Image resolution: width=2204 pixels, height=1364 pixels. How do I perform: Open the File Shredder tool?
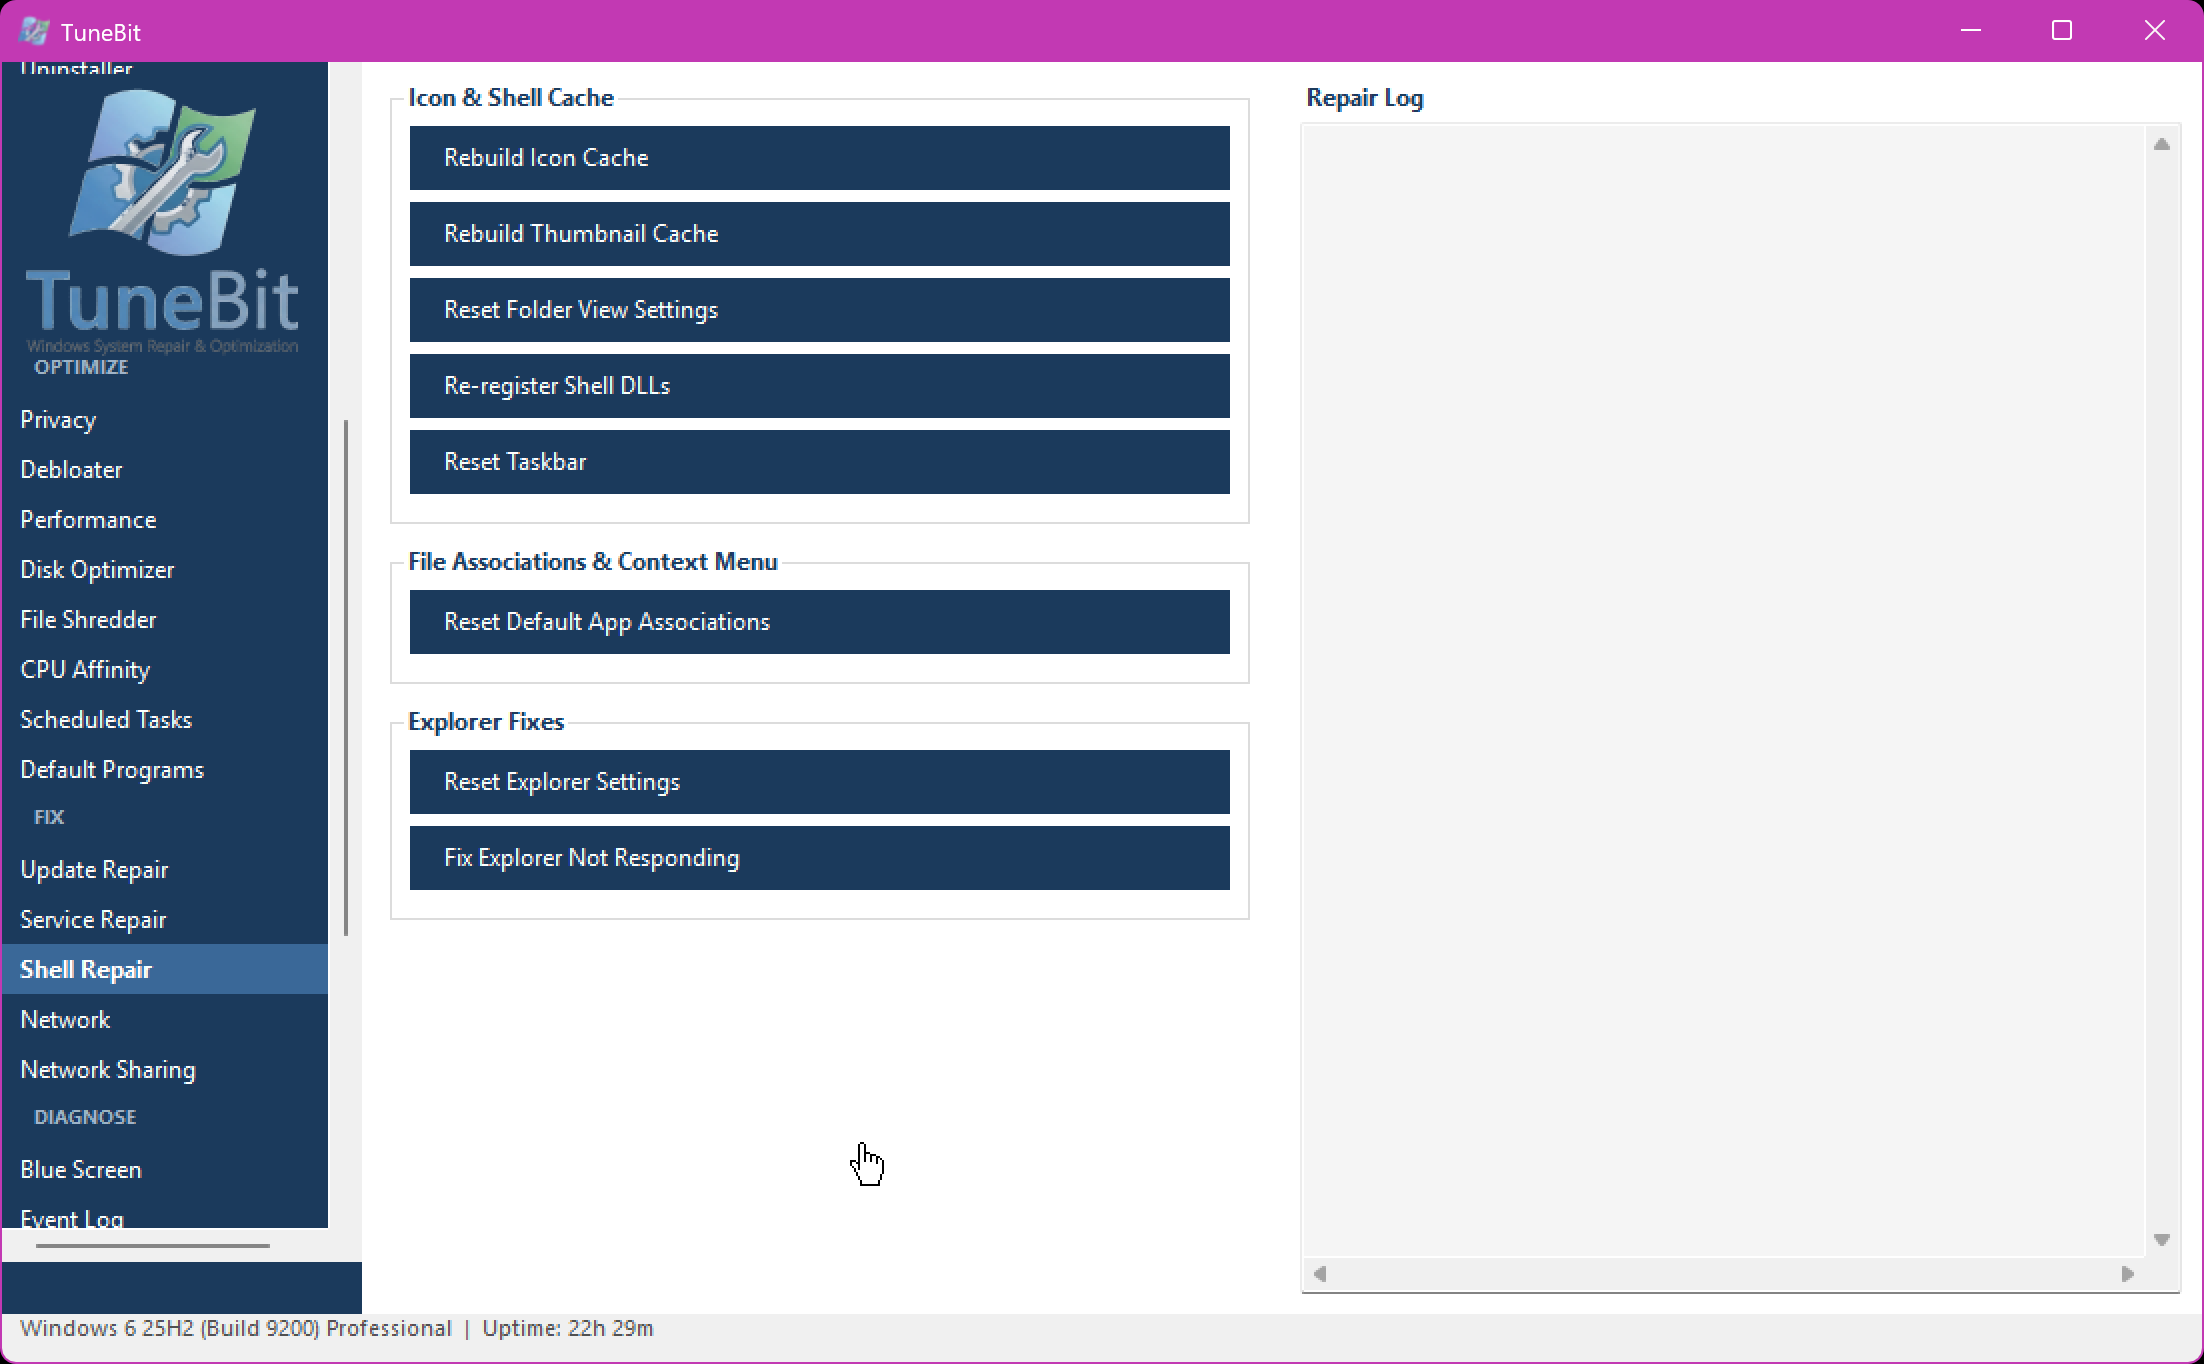click(x=165, y=620)
